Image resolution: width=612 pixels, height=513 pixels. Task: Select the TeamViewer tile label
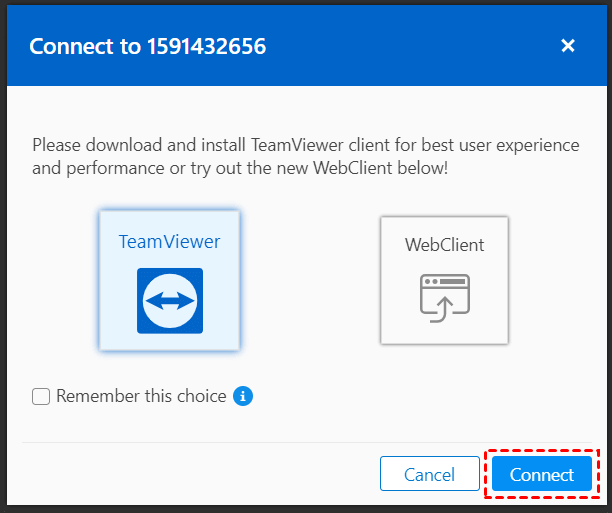[170, 242]
